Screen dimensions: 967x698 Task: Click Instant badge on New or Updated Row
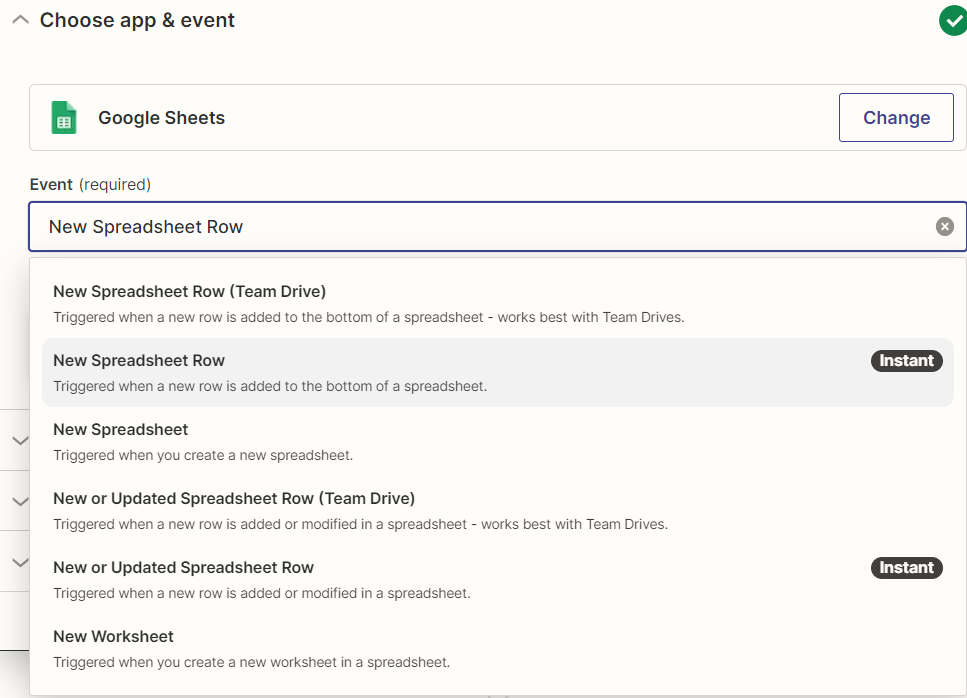click(906, 568)
